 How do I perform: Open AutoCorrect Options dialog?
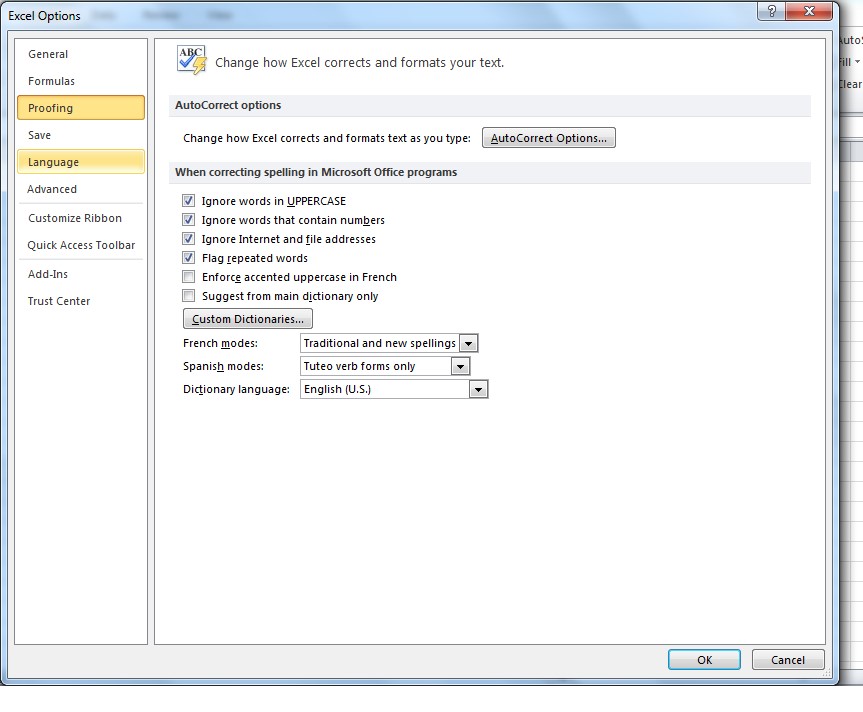click(x=549, y=138)
